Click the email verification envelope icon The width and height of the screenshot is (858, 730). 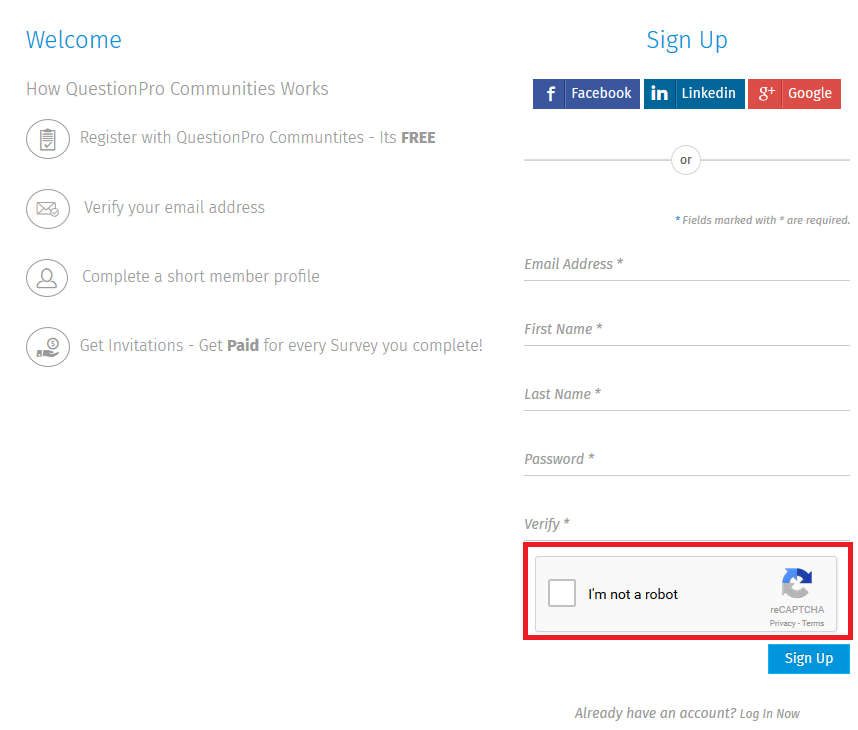click(47, 208)
